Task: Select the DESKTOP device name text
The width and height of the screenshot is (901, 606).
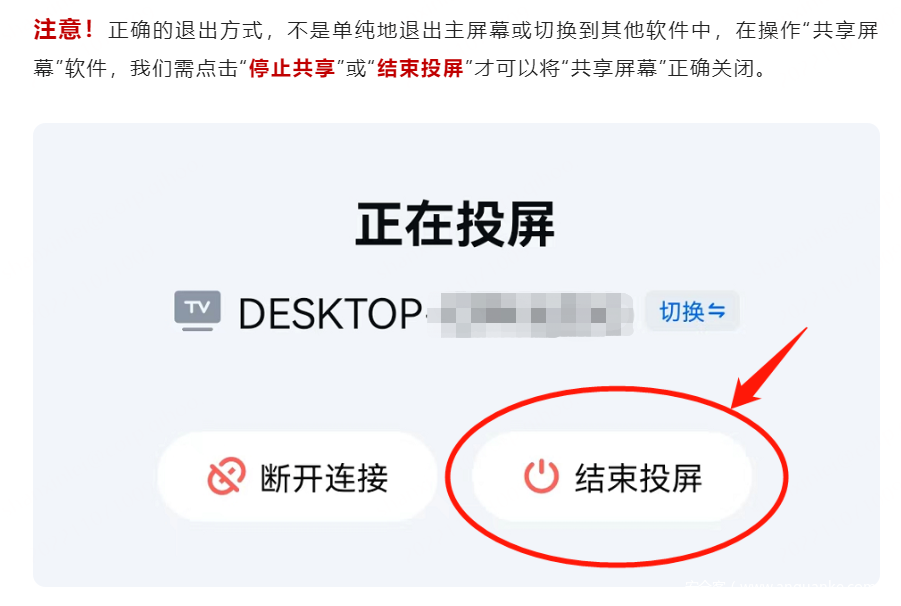Action: [330, 314]
